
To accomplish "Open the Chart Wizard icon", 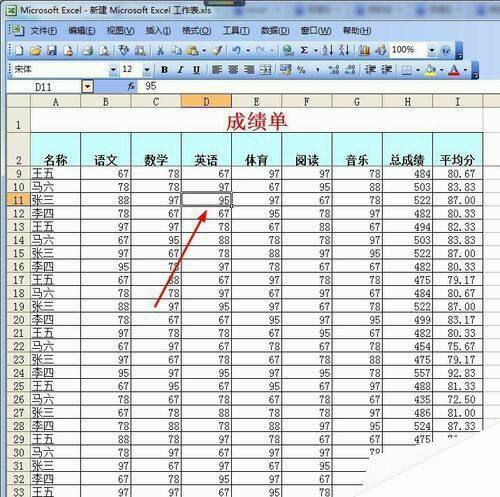I will 364,50.
